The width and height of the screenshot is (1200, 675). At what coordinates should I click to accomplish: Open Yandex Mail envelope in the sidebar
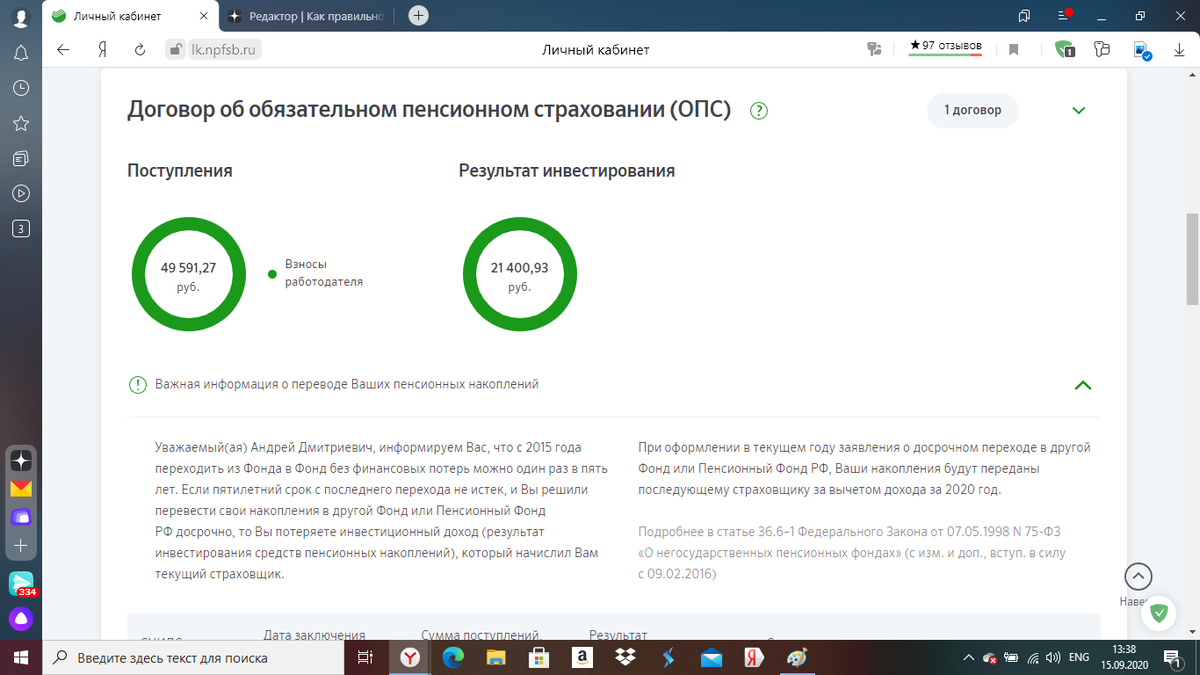[21, 489]
